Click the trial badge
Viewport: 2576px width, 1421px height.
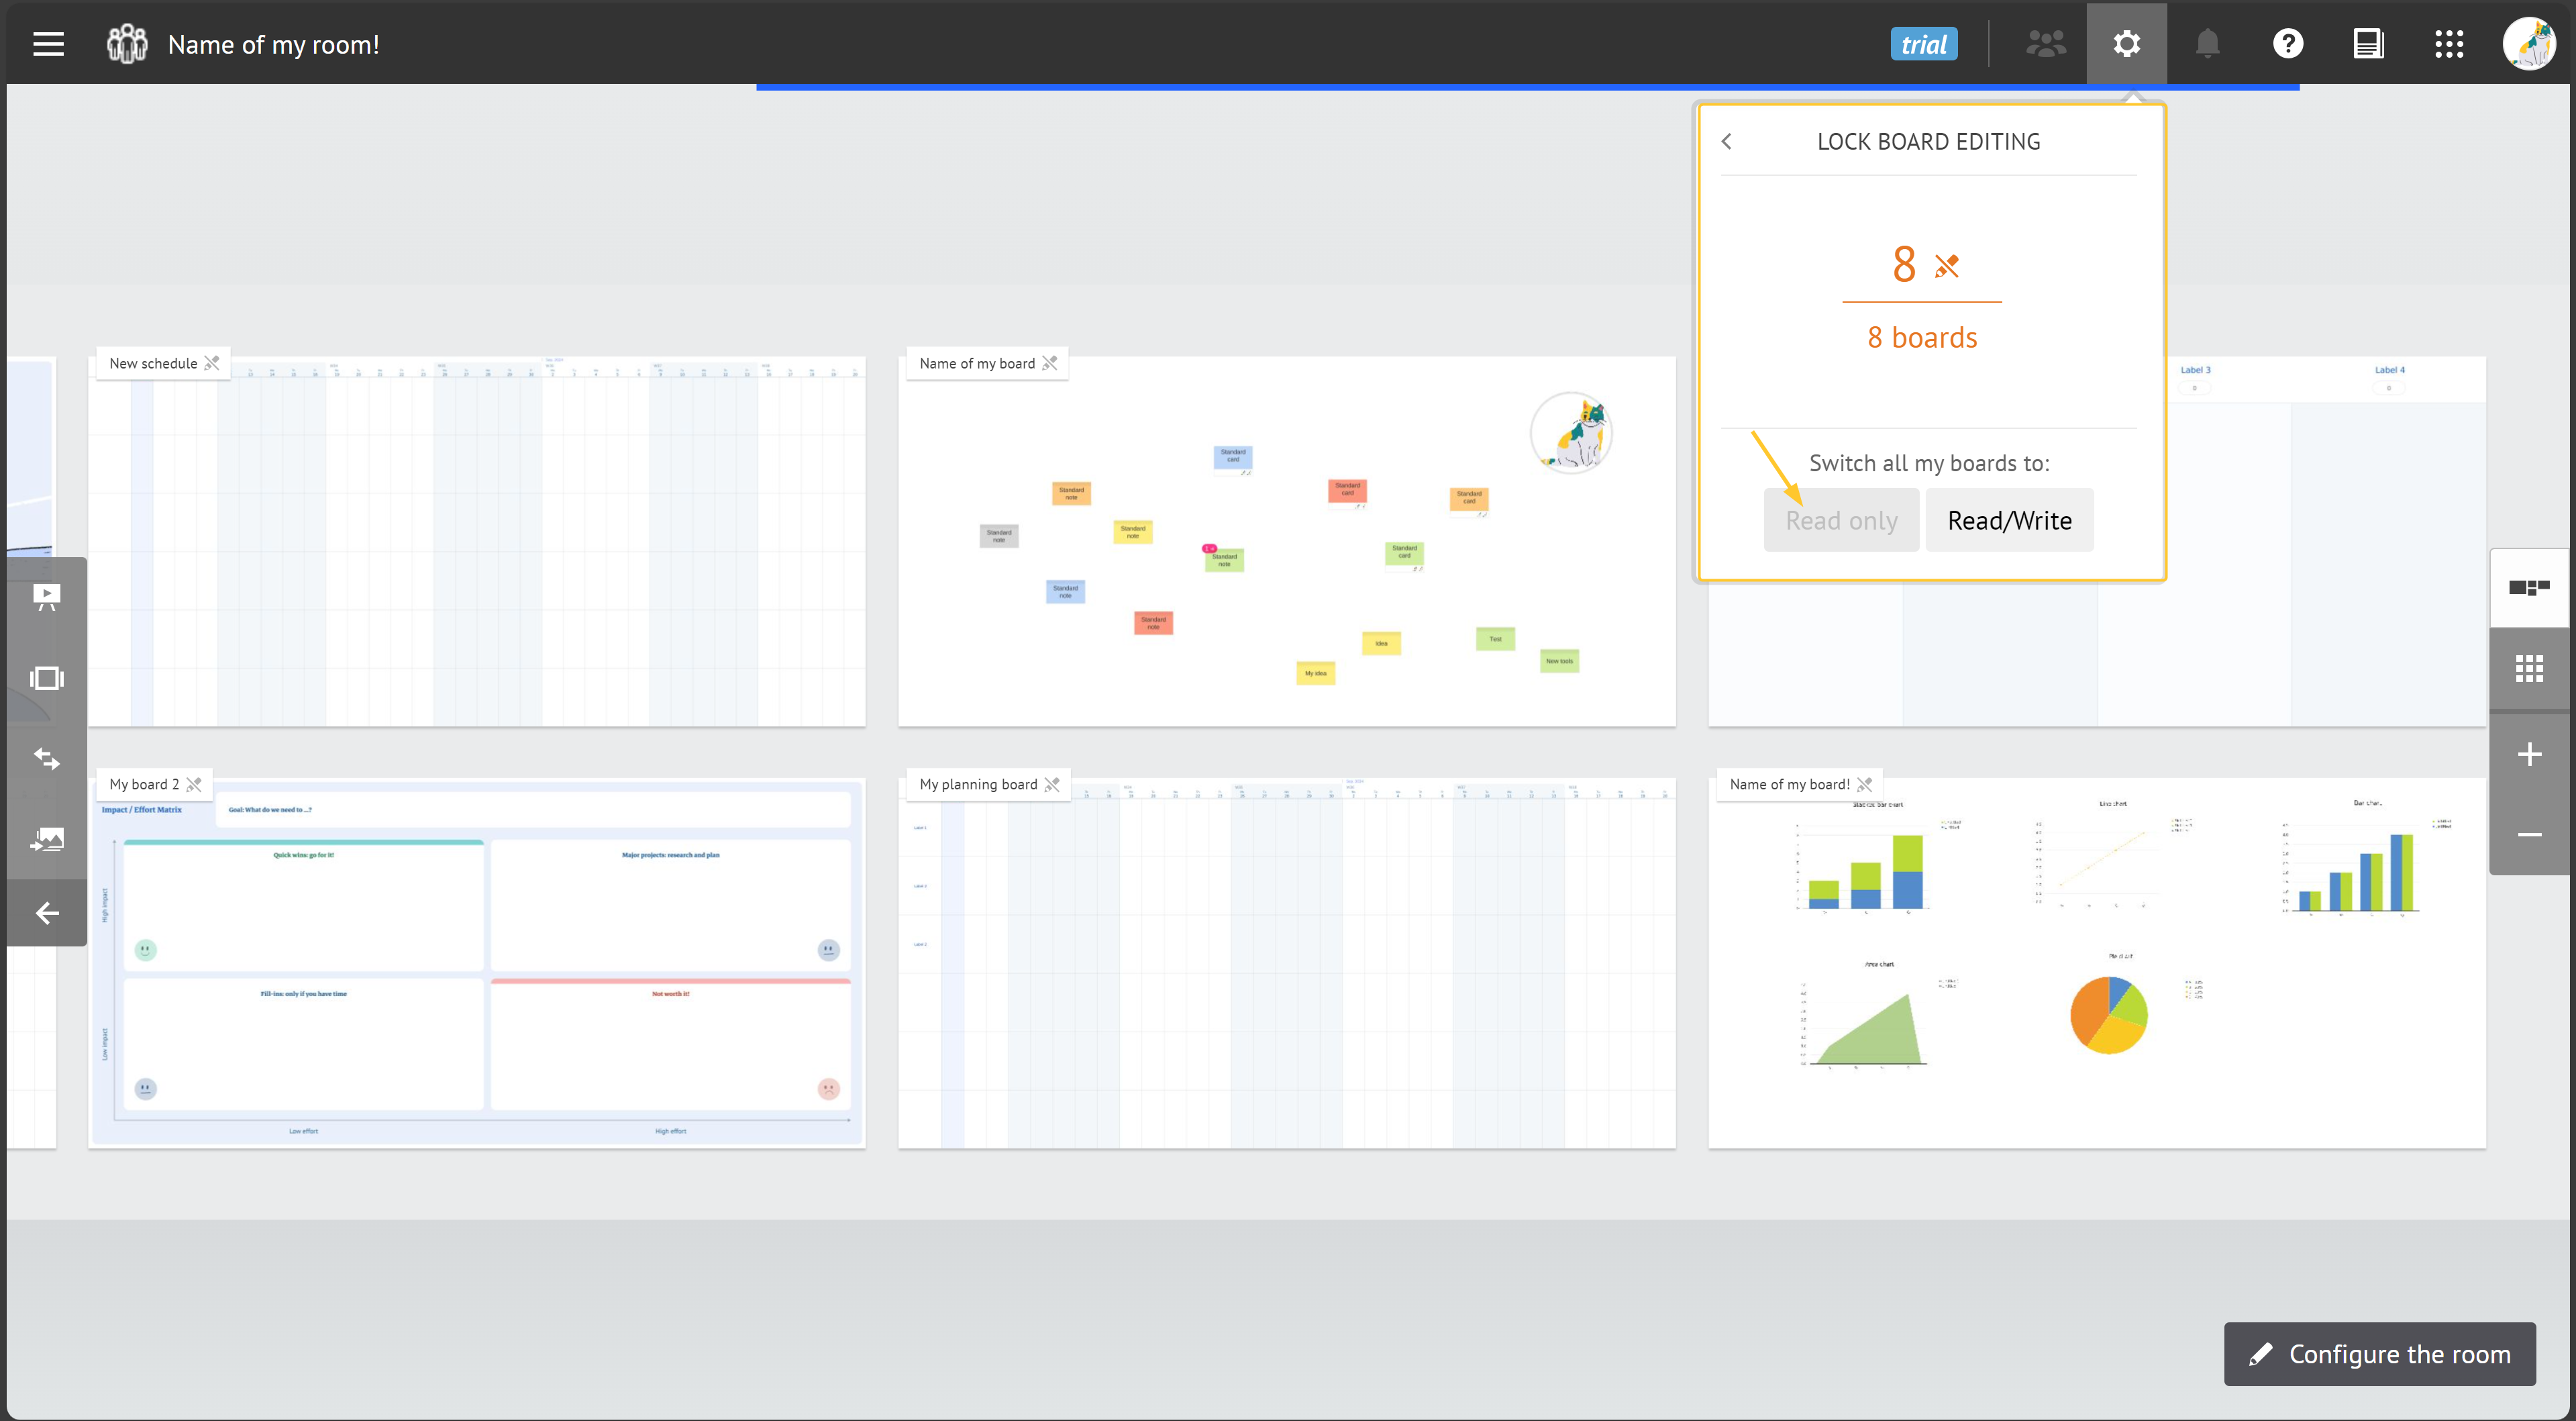coord(1923,44)
